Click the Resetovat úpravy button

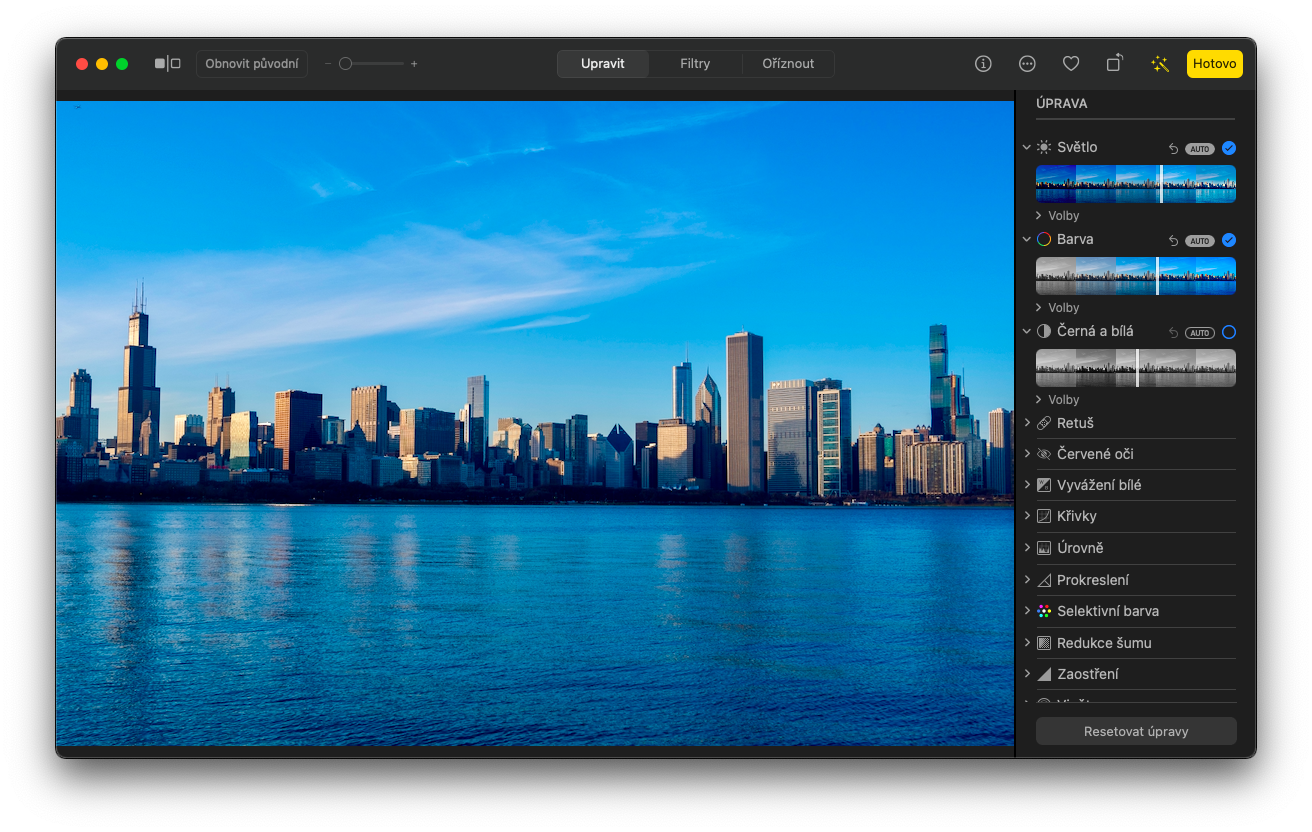[1136, 731]
